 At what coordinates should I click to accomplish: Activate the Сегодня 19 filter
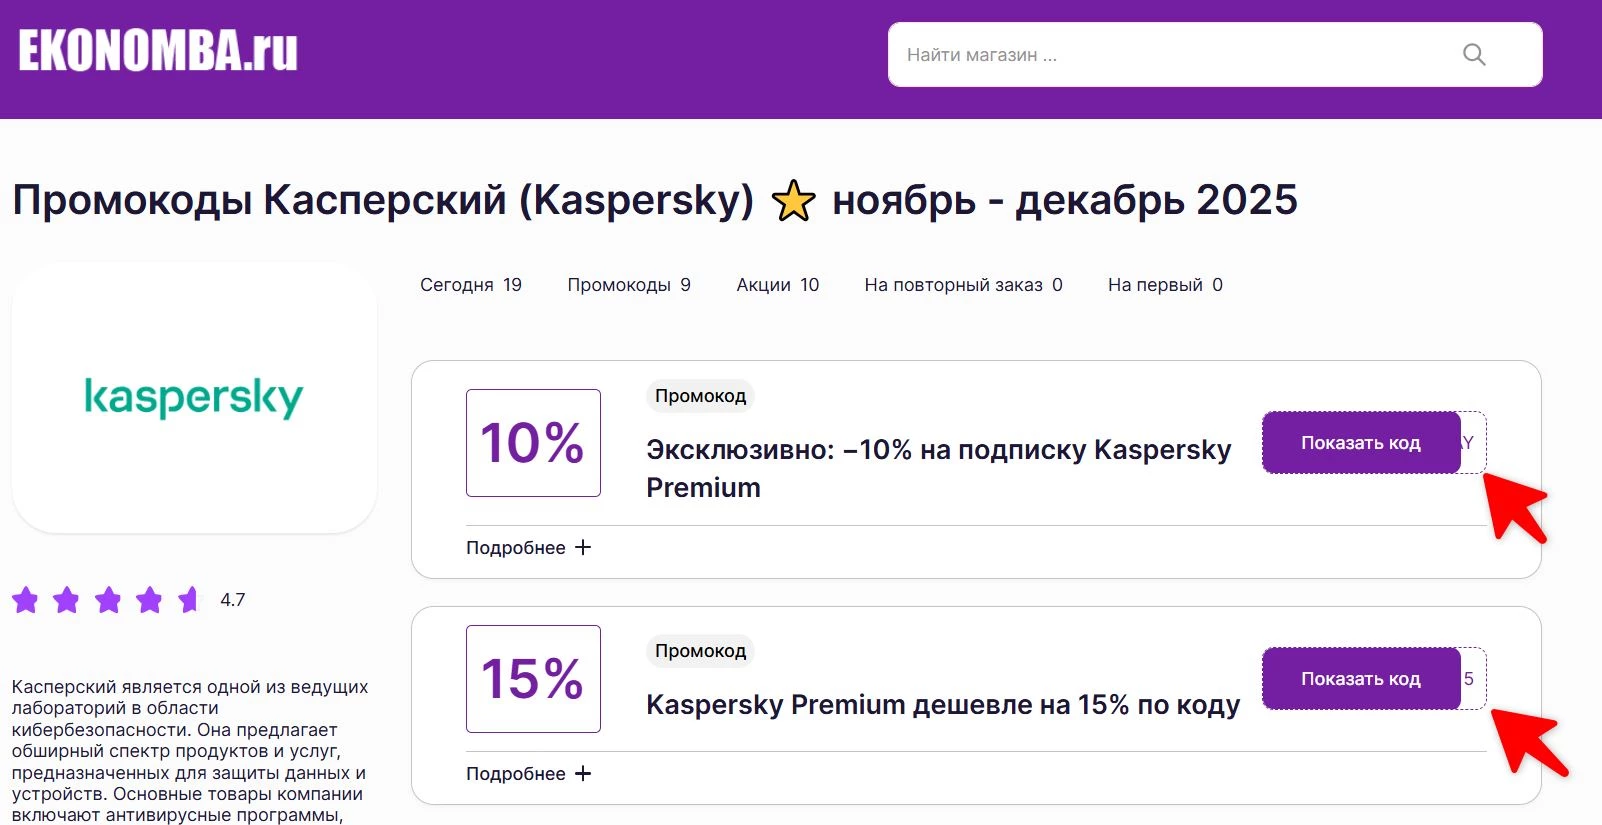coord(470,284)
